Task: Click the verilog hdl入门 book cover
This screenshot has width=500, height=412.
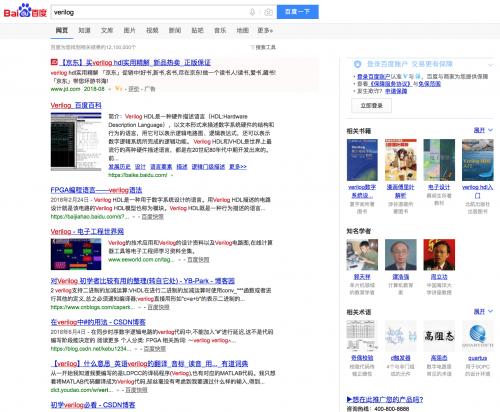Action: (x=478, y=160)
